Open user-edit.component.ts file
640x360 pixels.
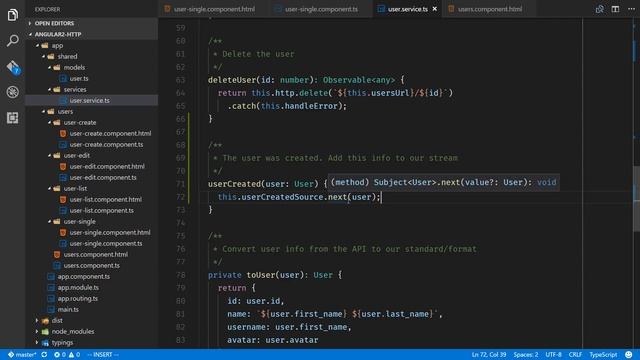pos(102,178)
